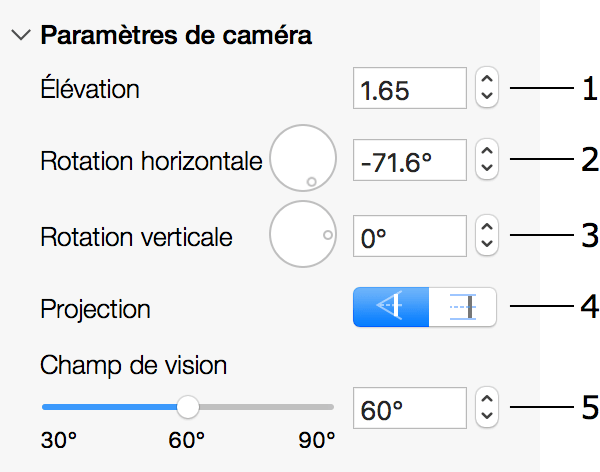Decrease Rotation horizontale using the down arrow
The width and height of the screenshot is (600, 472).
coord(487,168)
